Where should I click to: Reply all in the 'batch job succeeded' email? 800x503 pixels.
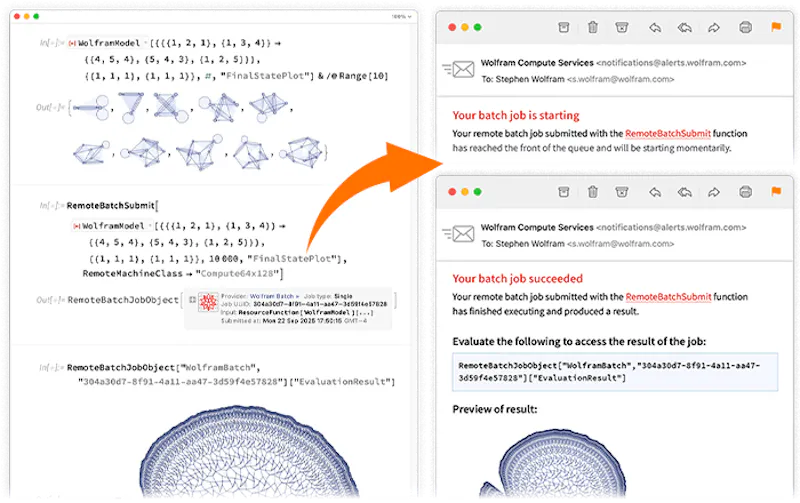[x=684, y=192]
